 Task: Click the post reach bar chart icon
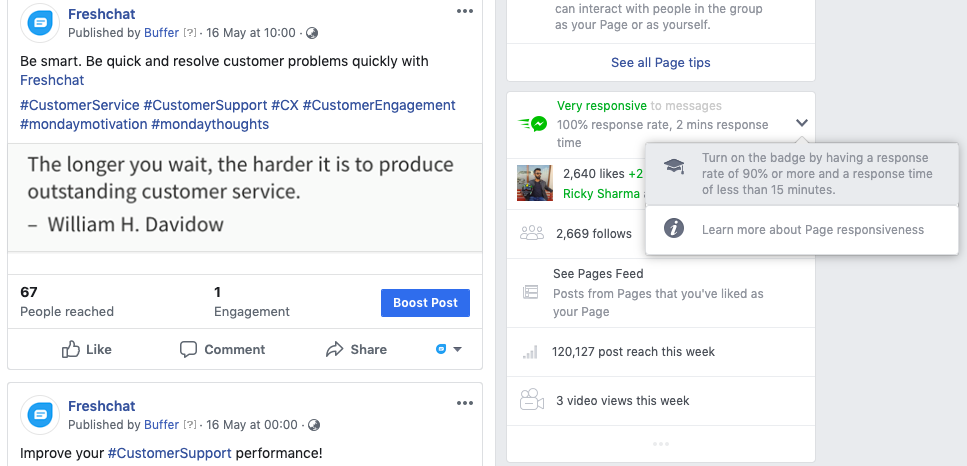tap(530, 352)
